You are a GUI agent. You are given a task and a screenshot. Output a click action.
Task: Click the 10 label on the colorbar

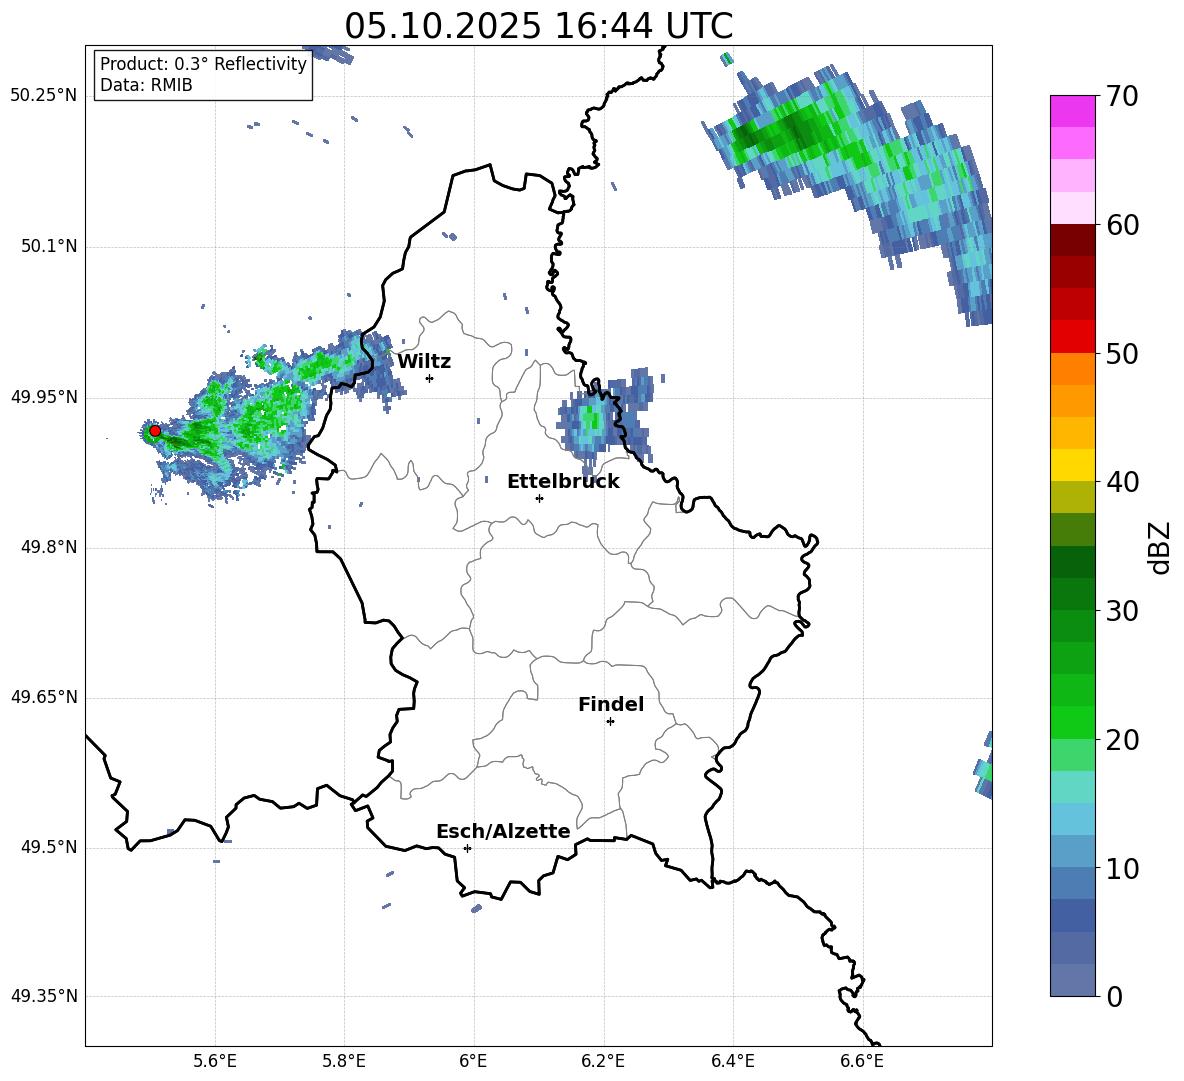pos(1122,868)
